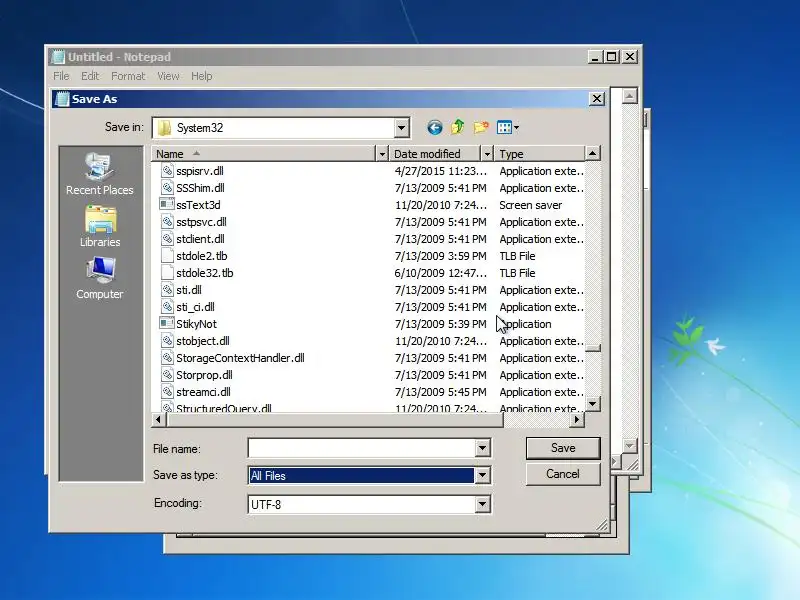Click the Screen saver type cell
This screenshot has height=600, width=800.
[x=531, y=205]
